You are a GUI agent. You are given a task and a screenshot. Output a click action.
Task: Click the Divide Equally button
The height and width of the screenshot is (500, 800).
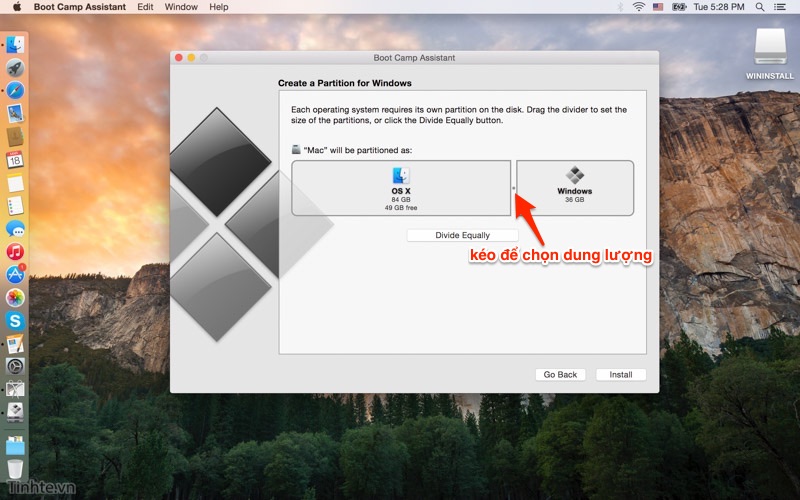462,235
